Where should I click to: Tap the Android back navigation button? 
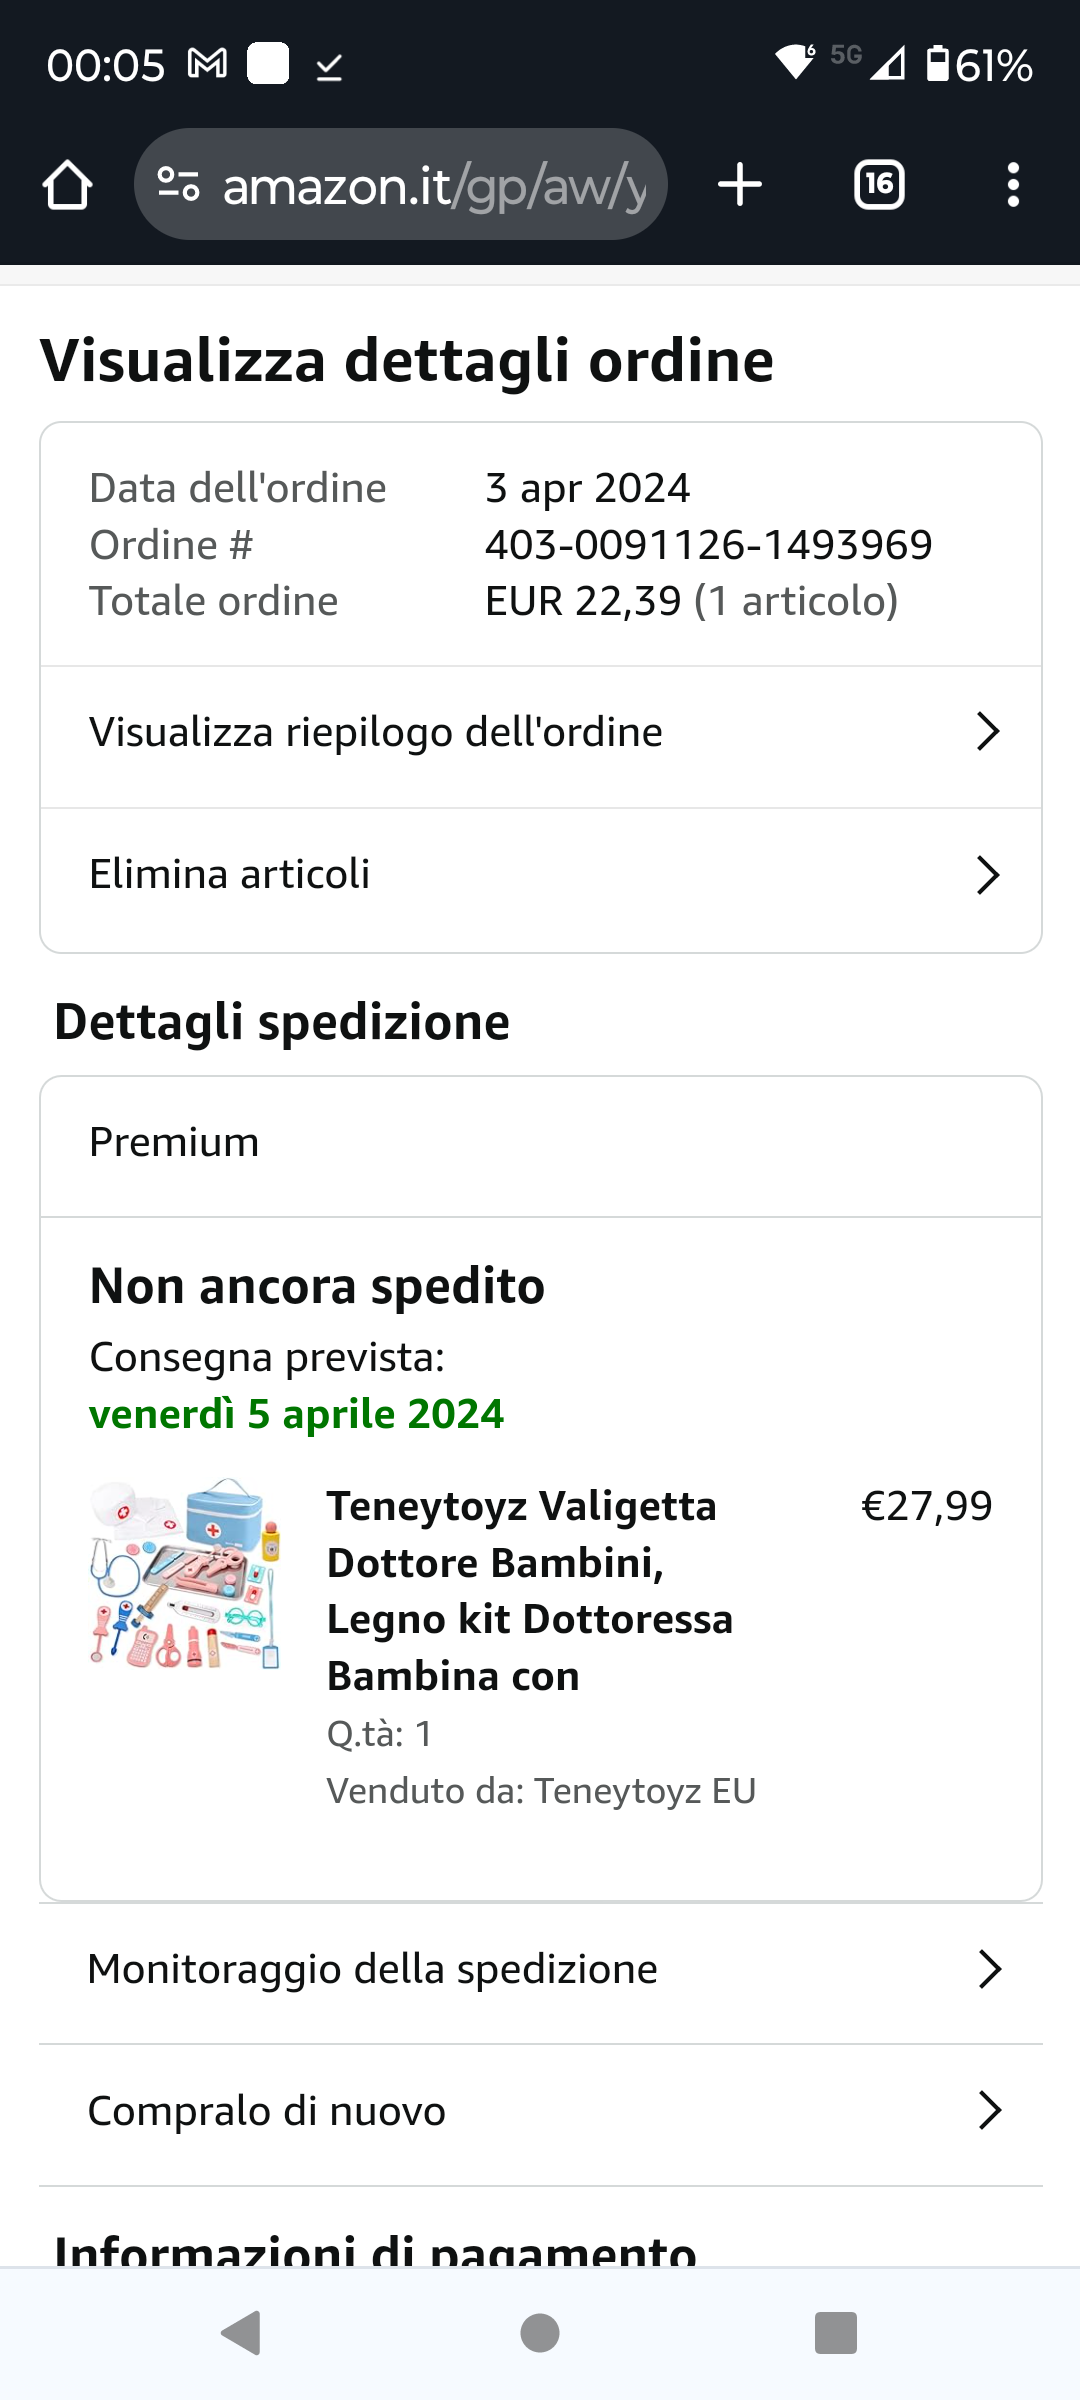tap(241, 2333)
